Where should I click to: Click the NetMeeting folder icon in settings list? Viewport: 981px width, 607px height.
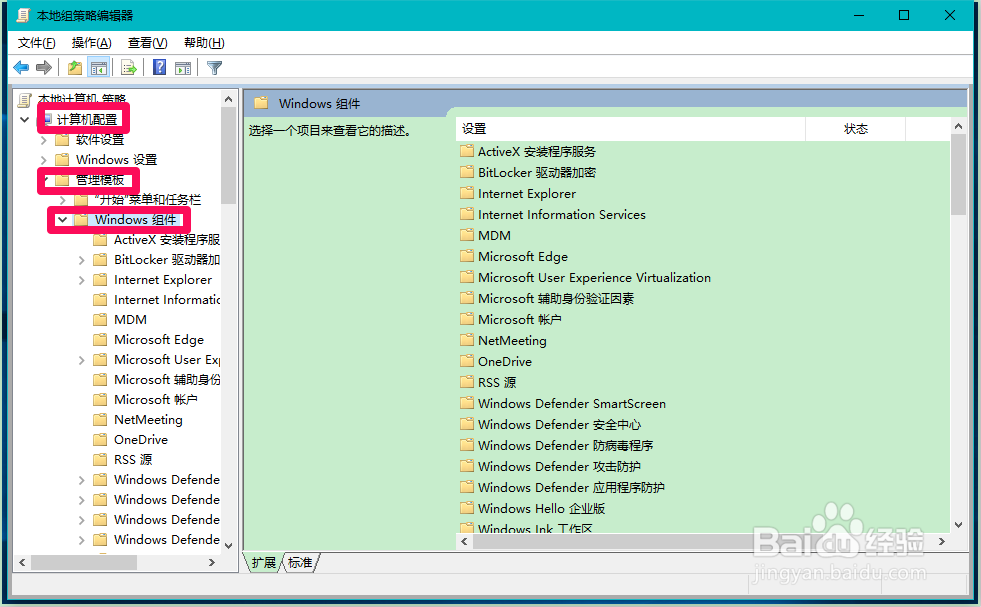pos(467,340)
